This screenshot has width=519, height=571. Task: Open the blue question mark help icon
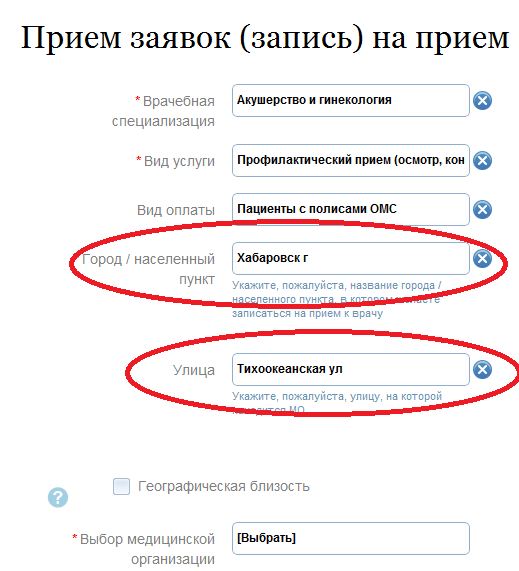click(58, 497)
